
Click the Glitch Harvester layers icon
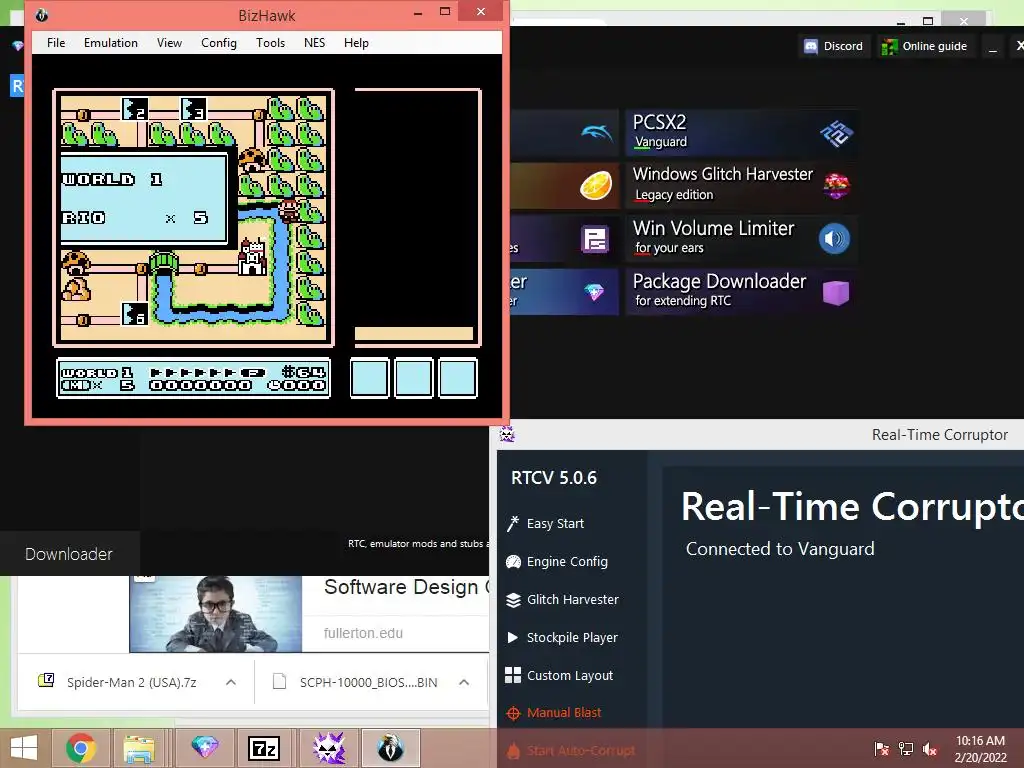(513, 600)
